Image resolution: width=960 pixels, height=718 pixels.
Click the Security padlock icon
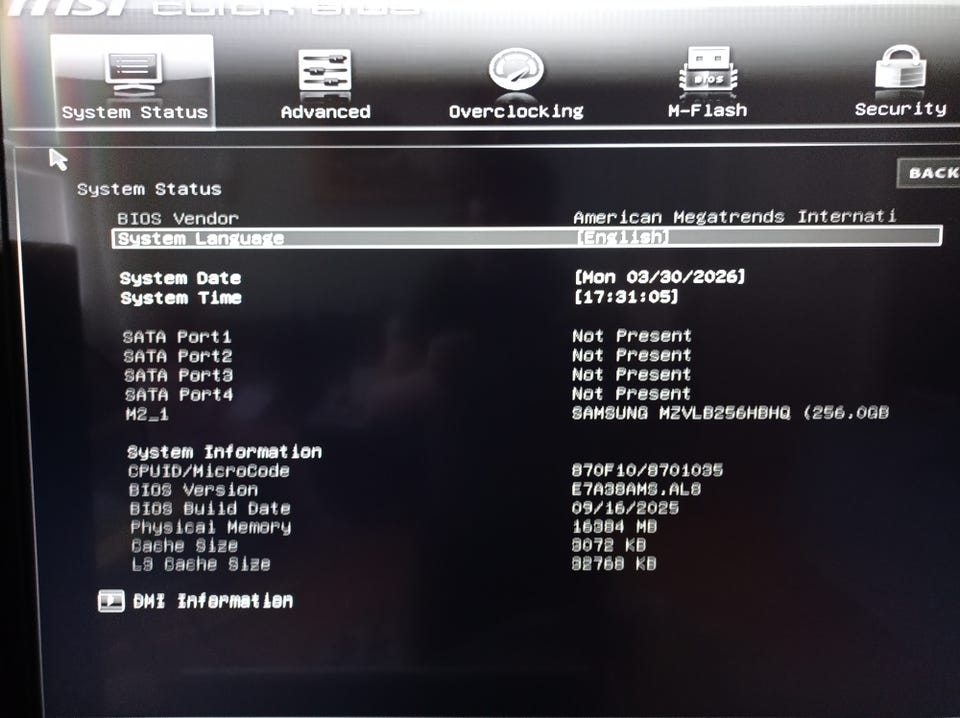[x=900, y=66]
